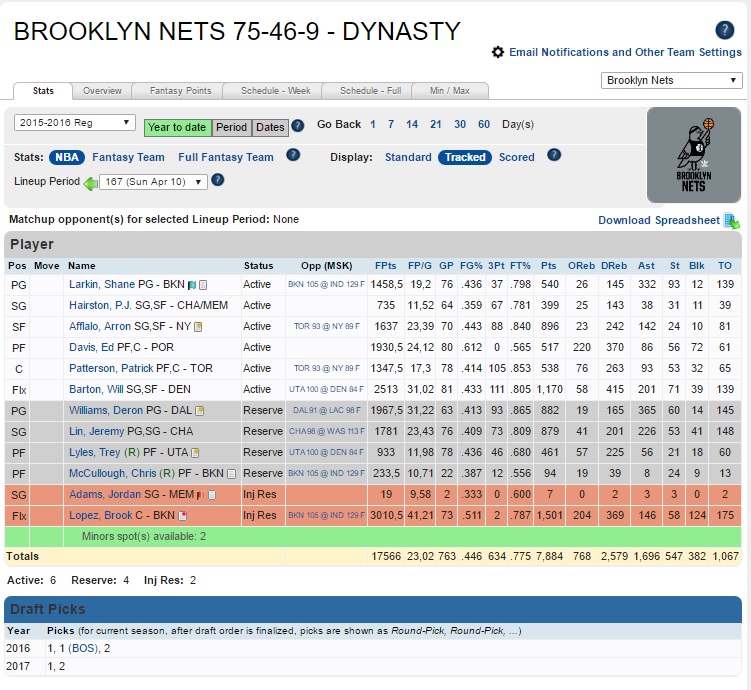751x690 pixels.
Task: Open the news note for Deron Williams
Action: [200, 411]
